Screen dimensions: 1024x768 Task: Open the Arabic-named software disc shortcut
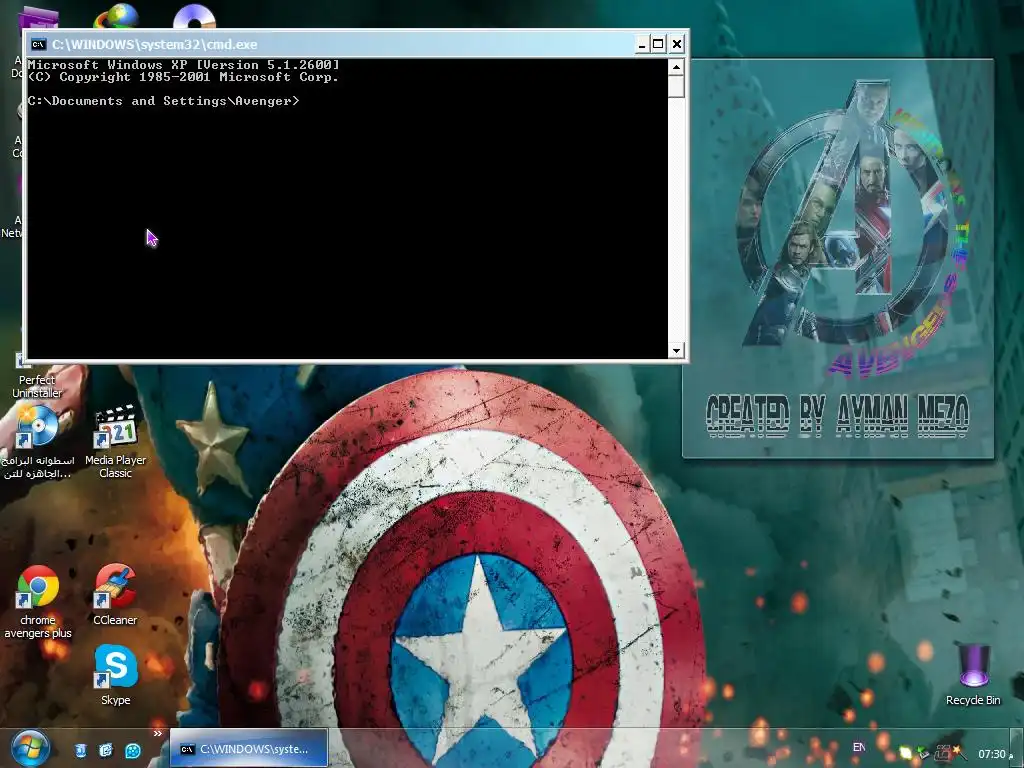pyautogui.click(x=38, y=441)
